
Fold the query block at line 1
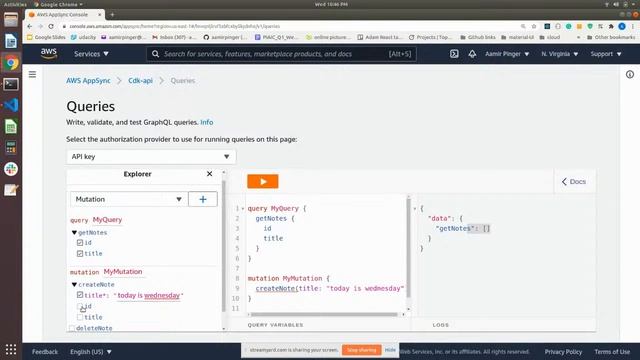coord(242,209)
